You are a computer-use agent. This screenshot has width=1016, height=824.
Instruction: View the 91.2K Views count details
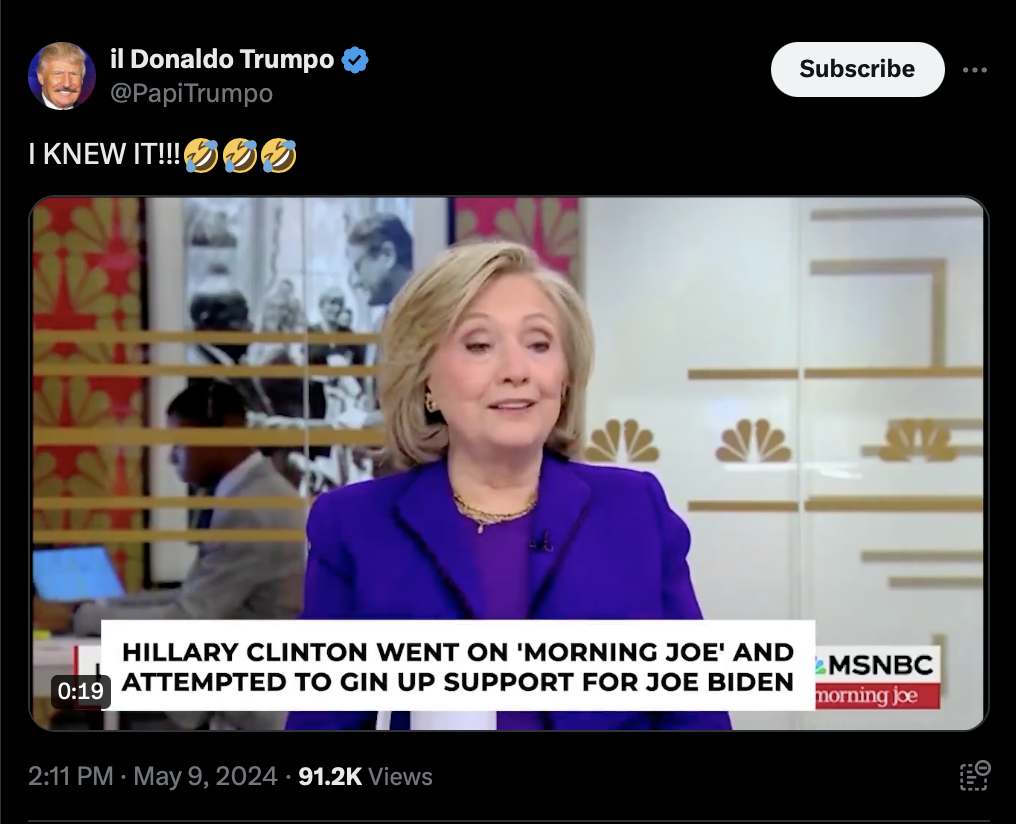(x=365, y=776)
